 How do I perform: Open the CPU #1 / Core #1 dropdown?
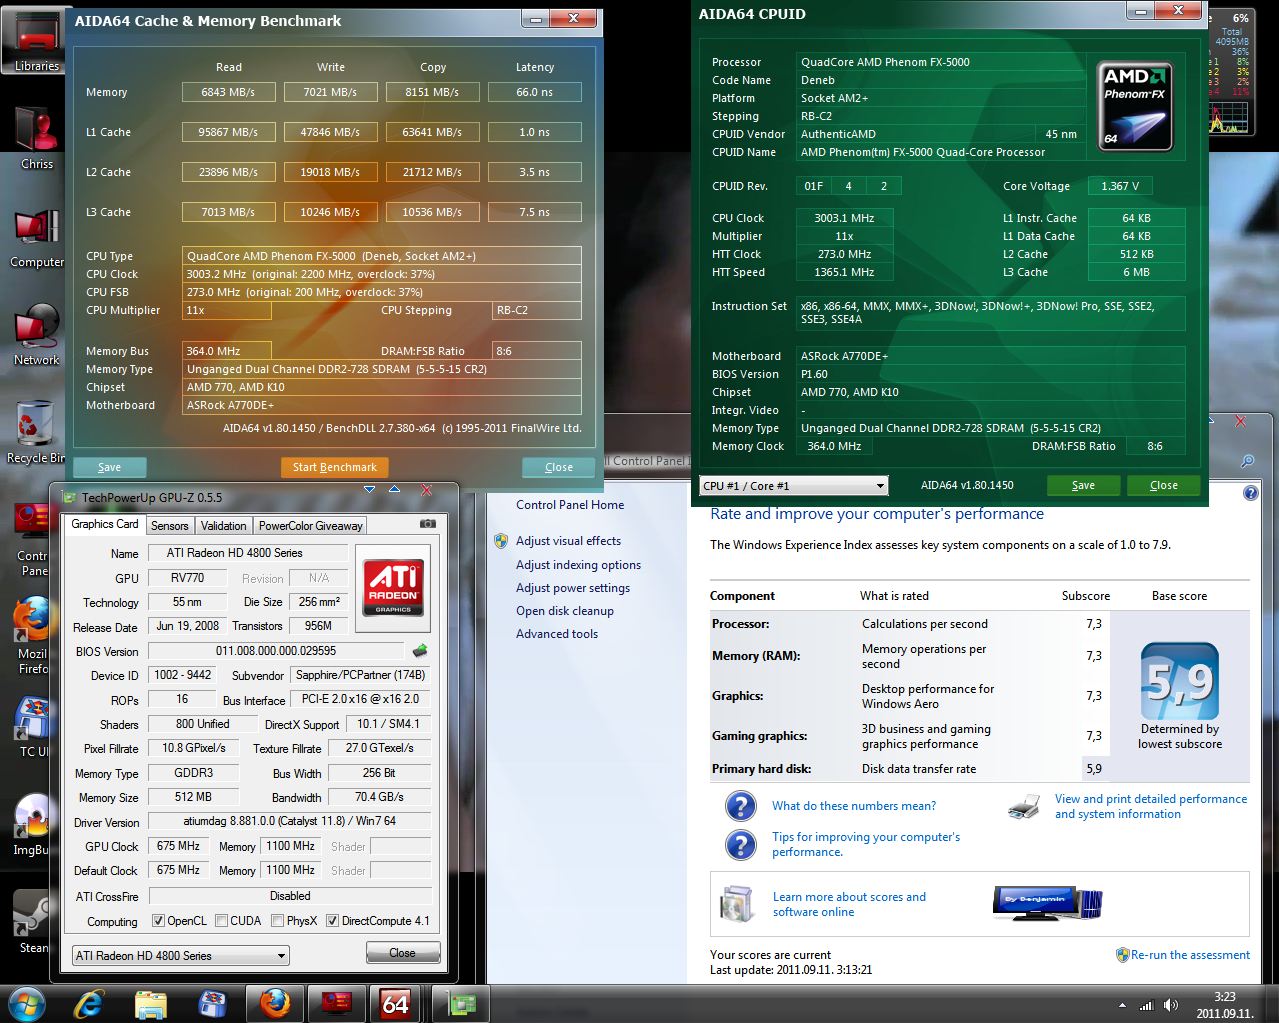pyautogui.click(x=794, y=486)
